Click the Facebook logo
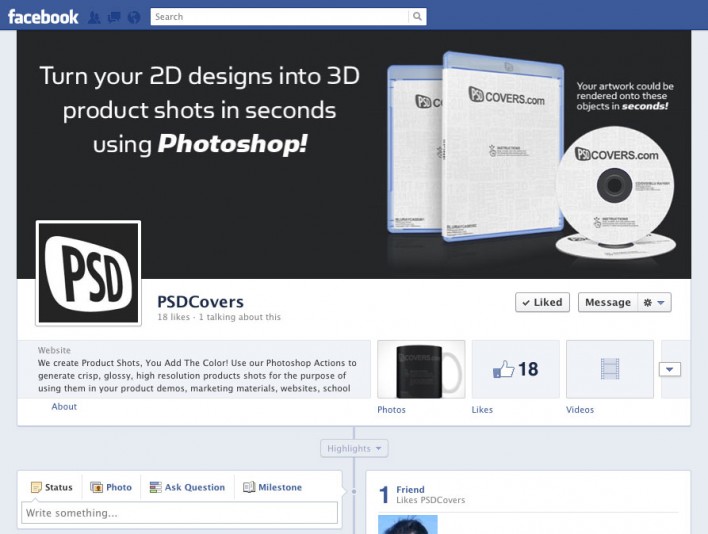 (x=43, y=17)
